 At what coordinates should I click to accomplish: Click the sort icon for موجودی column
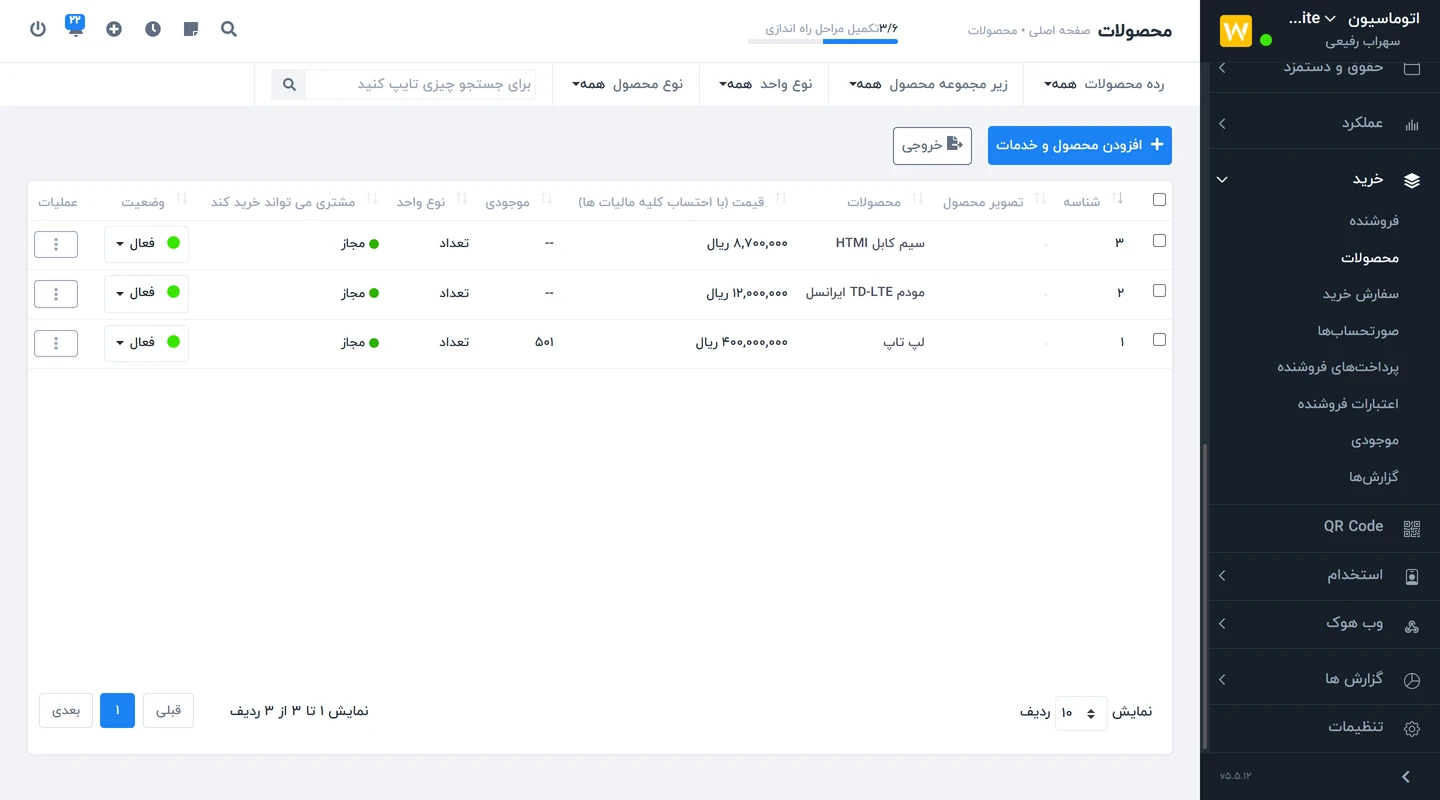(547, 200)
